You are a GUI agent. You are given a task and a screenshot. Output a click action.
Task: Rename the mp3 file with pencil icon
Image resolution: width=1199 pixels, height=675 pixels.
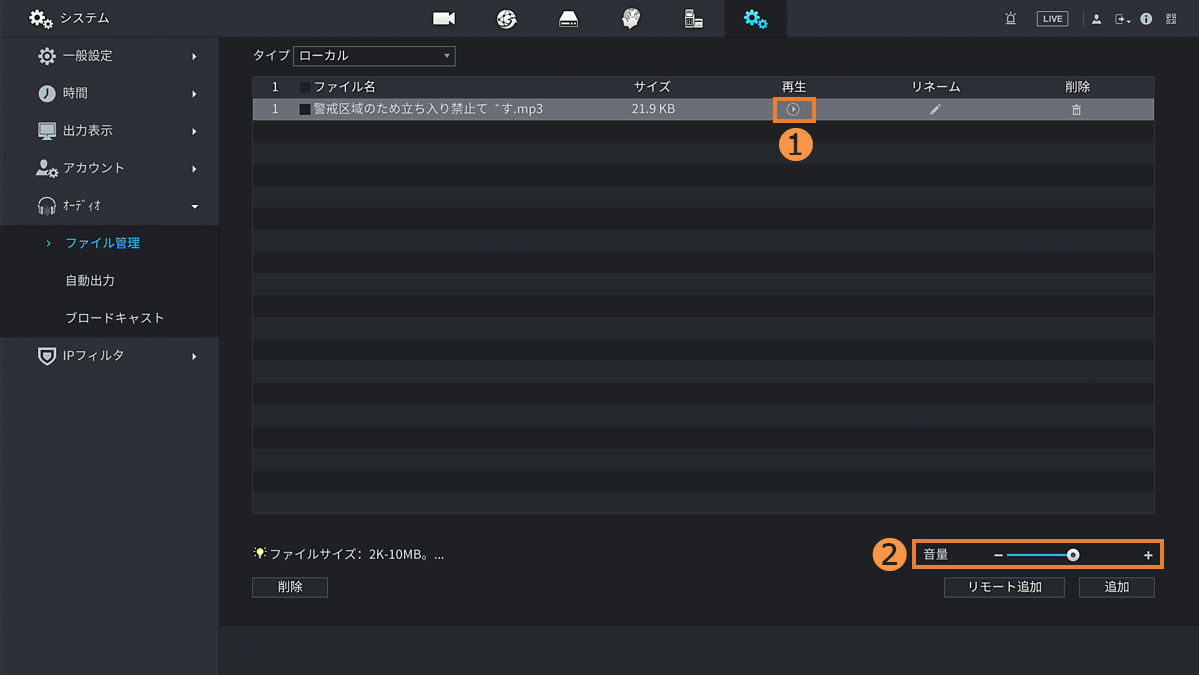pos(935,109)
